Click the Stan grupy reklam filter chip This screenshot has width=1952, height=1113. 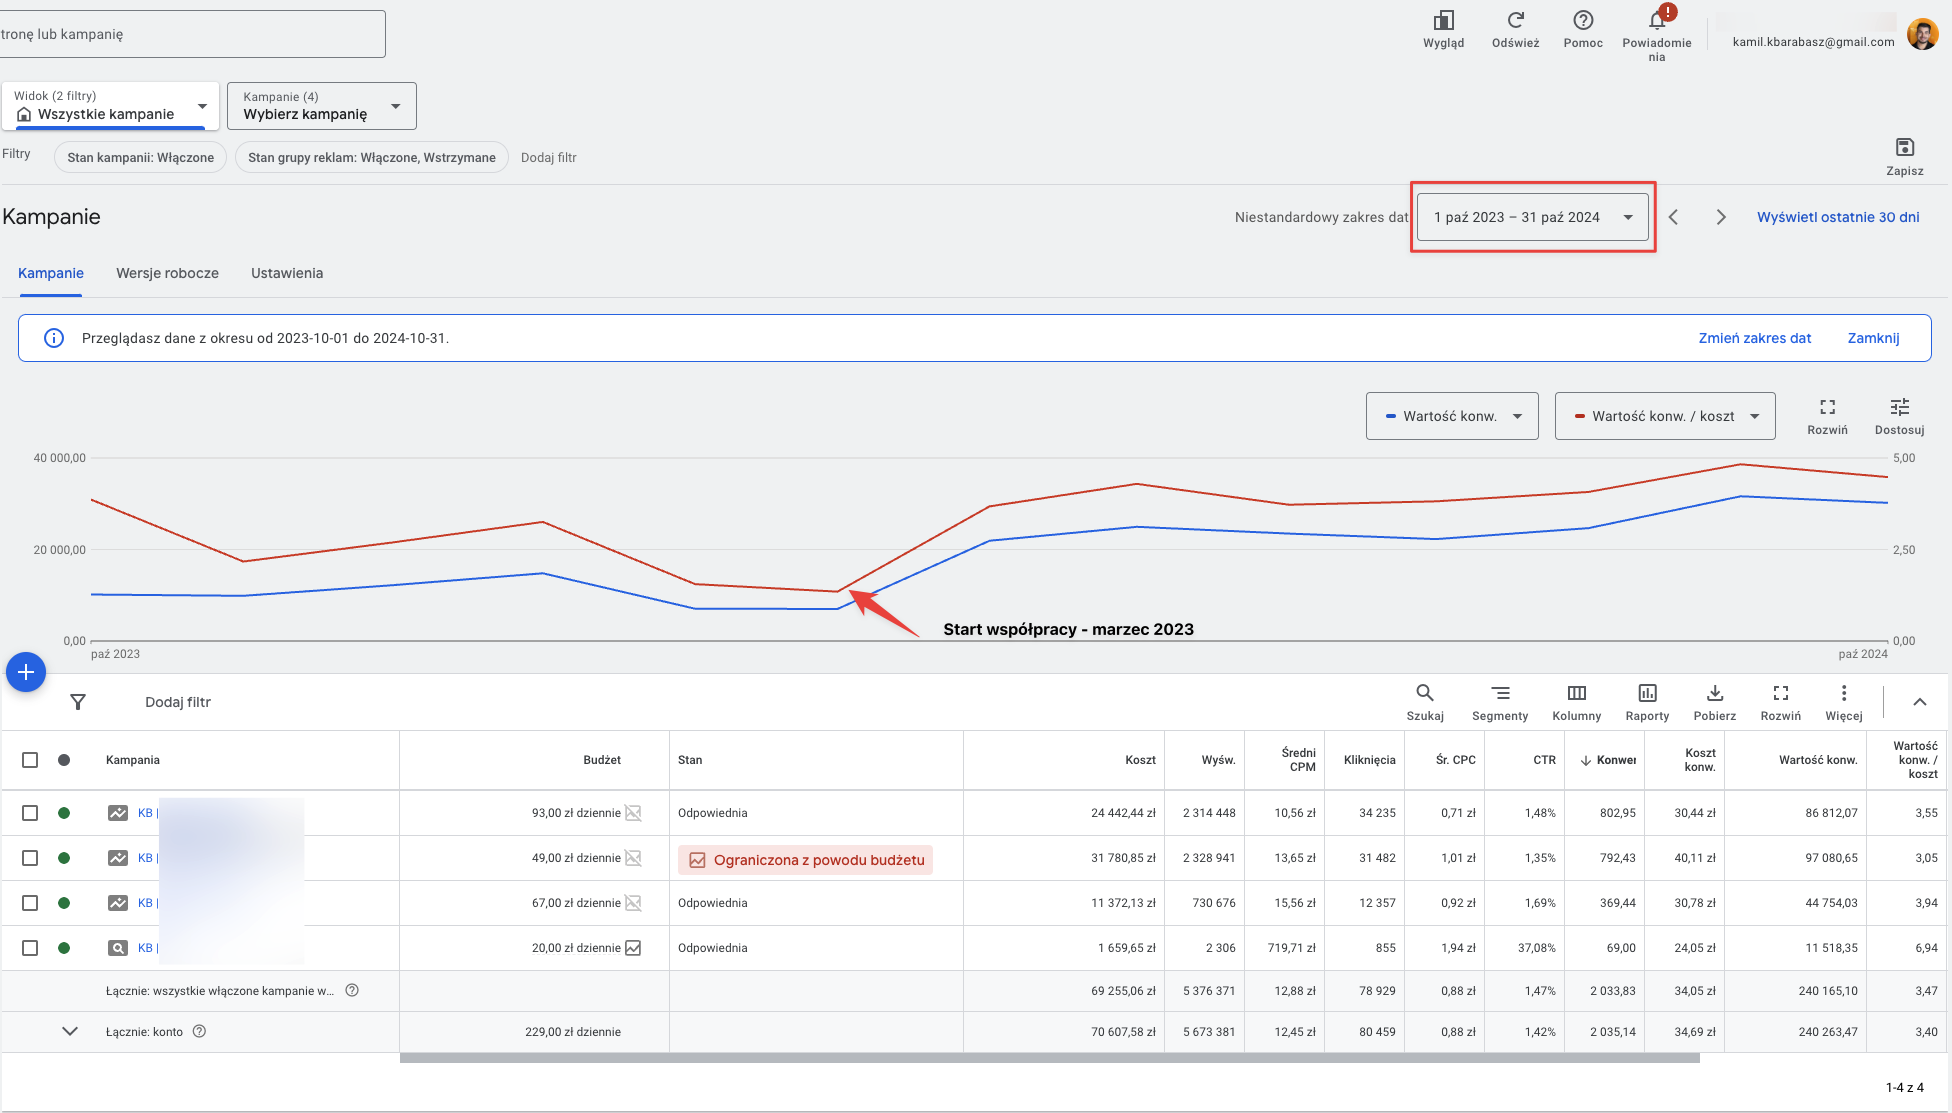pos(372,158)
